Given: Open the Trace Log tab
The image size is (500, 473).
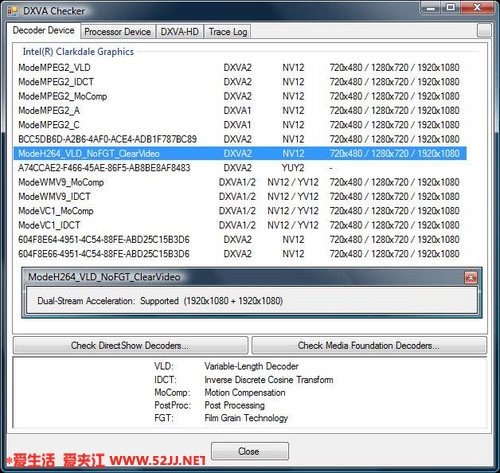Looking at the screenshot, I should pos(228,32).
